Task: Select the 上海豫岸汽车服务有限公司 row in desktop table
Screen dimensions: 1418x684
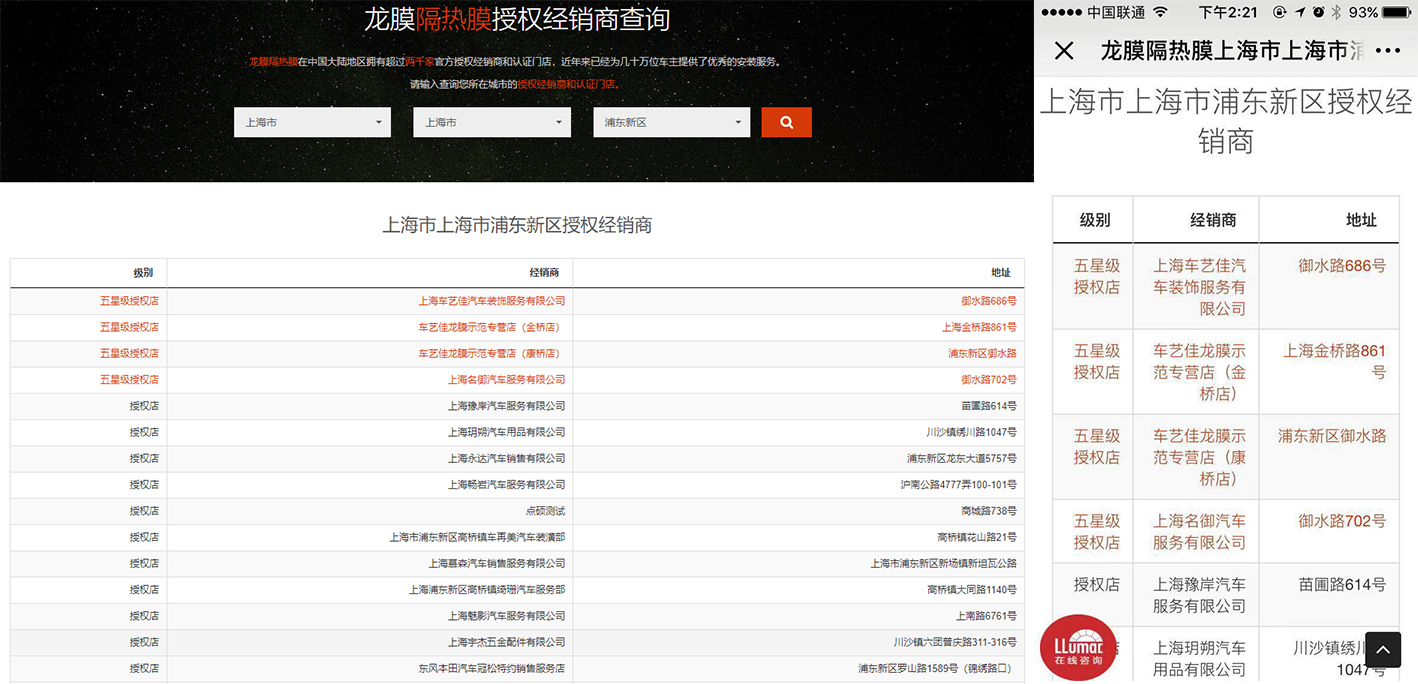Action: click(506, 406)
